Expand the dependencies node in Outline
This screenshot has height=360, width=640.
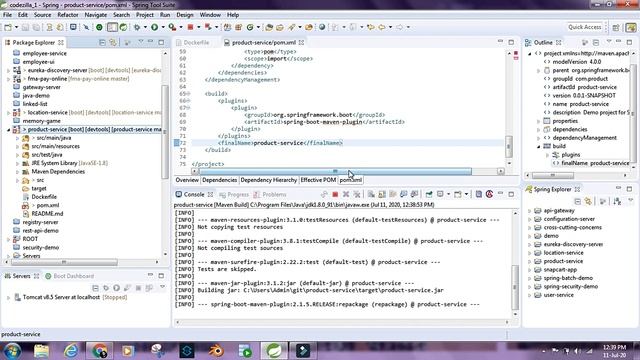[539, 129]
